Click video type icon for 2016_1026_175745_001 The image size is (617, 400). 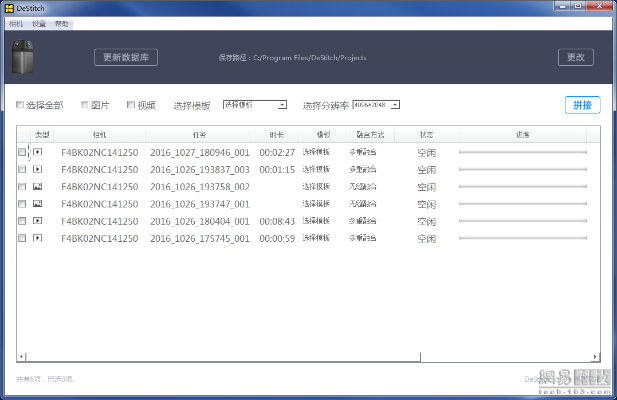38,238
